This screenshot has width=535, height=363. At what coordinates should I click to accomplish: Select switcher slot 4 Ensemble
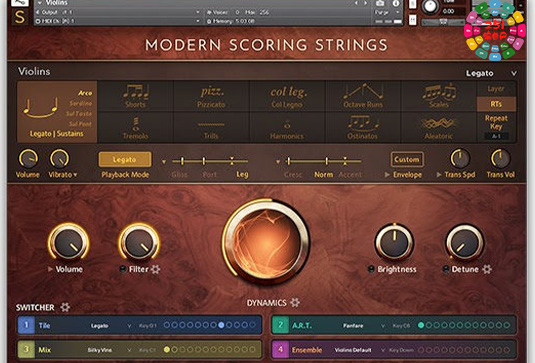tap(280, 349)
